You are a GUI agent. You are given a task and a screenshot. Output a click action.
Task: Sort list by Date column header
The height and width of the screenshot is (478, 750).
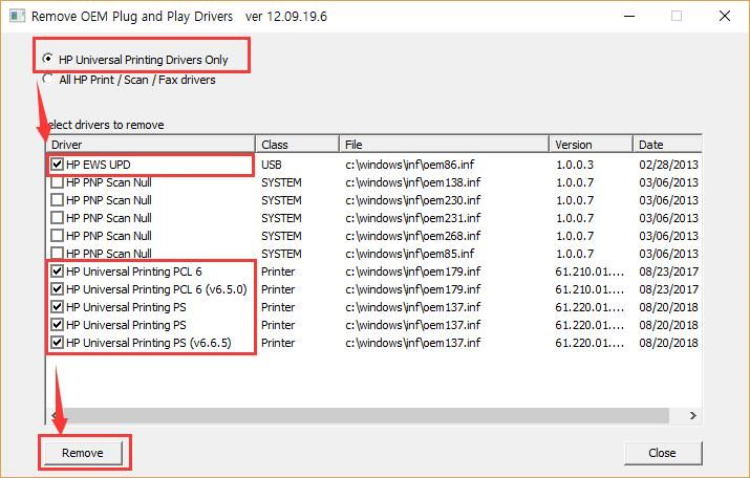[x=668, y=145]
